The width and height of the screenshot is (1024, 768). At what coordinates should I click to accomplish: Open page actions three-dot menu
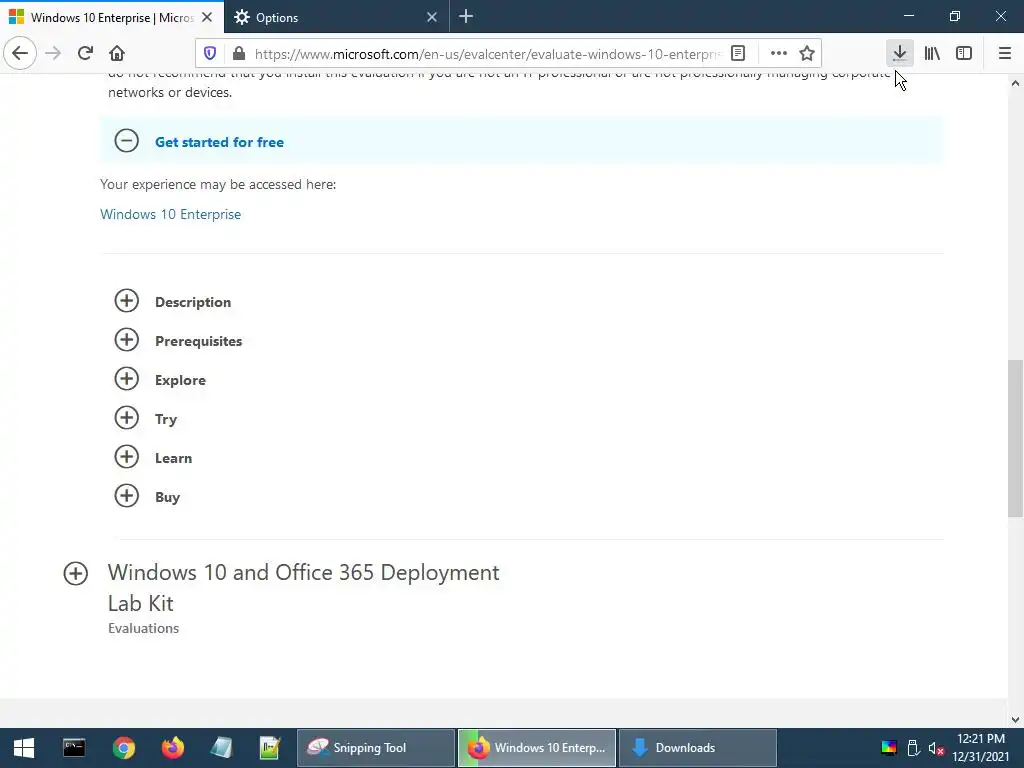click(778, 54)
